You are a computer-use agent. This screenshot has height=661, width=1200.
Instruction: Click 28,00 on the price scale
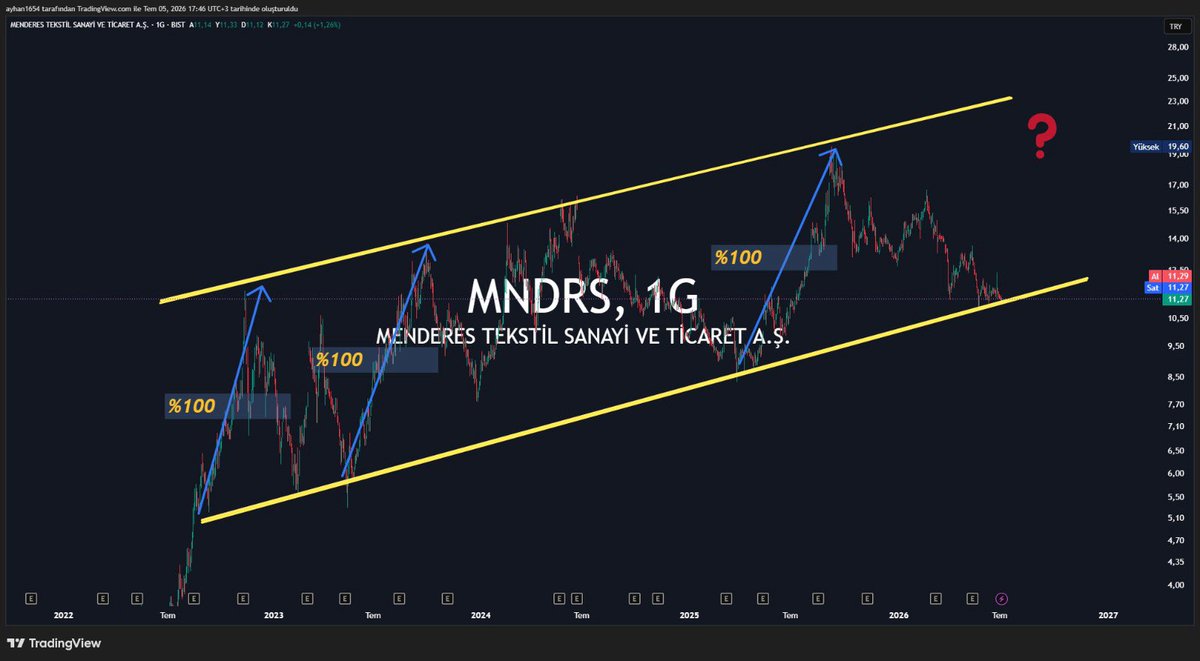[1178, 46]
